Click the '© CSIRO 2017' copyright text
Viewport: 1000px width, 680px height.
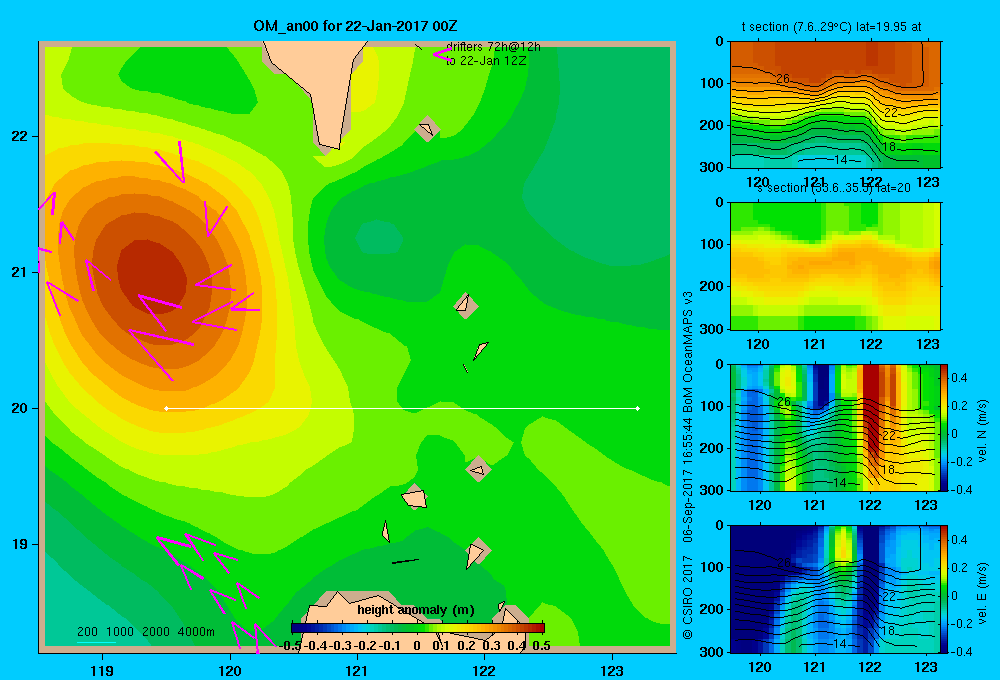point(688,598)
